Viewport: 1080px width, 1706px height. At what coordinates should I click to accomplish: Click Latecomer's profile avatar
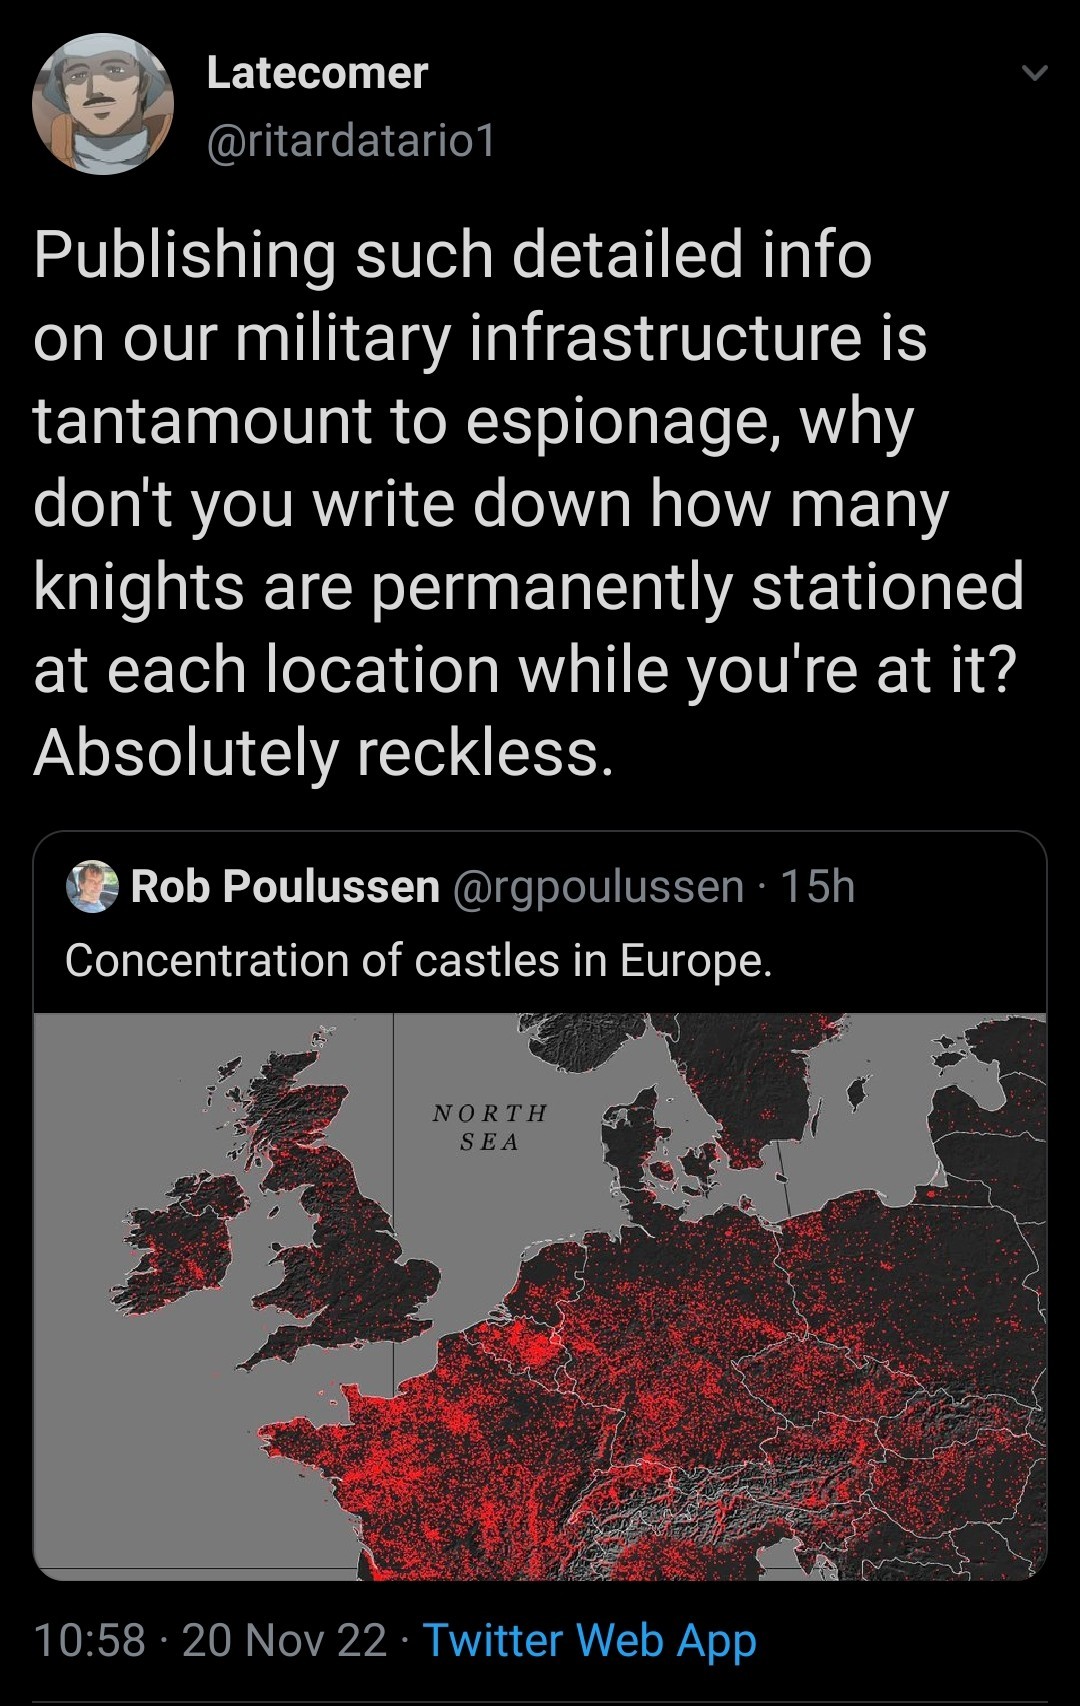103,104
